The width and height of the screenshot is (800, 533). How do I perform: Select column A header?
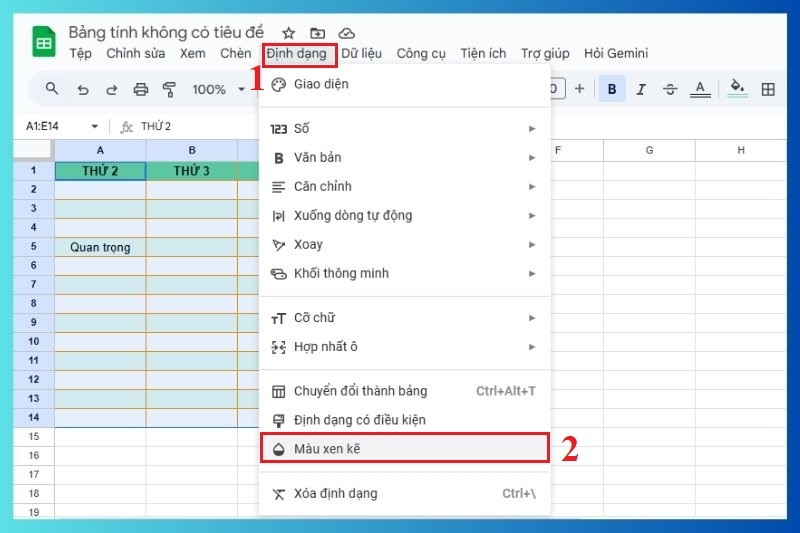click(x=100, y=150)
